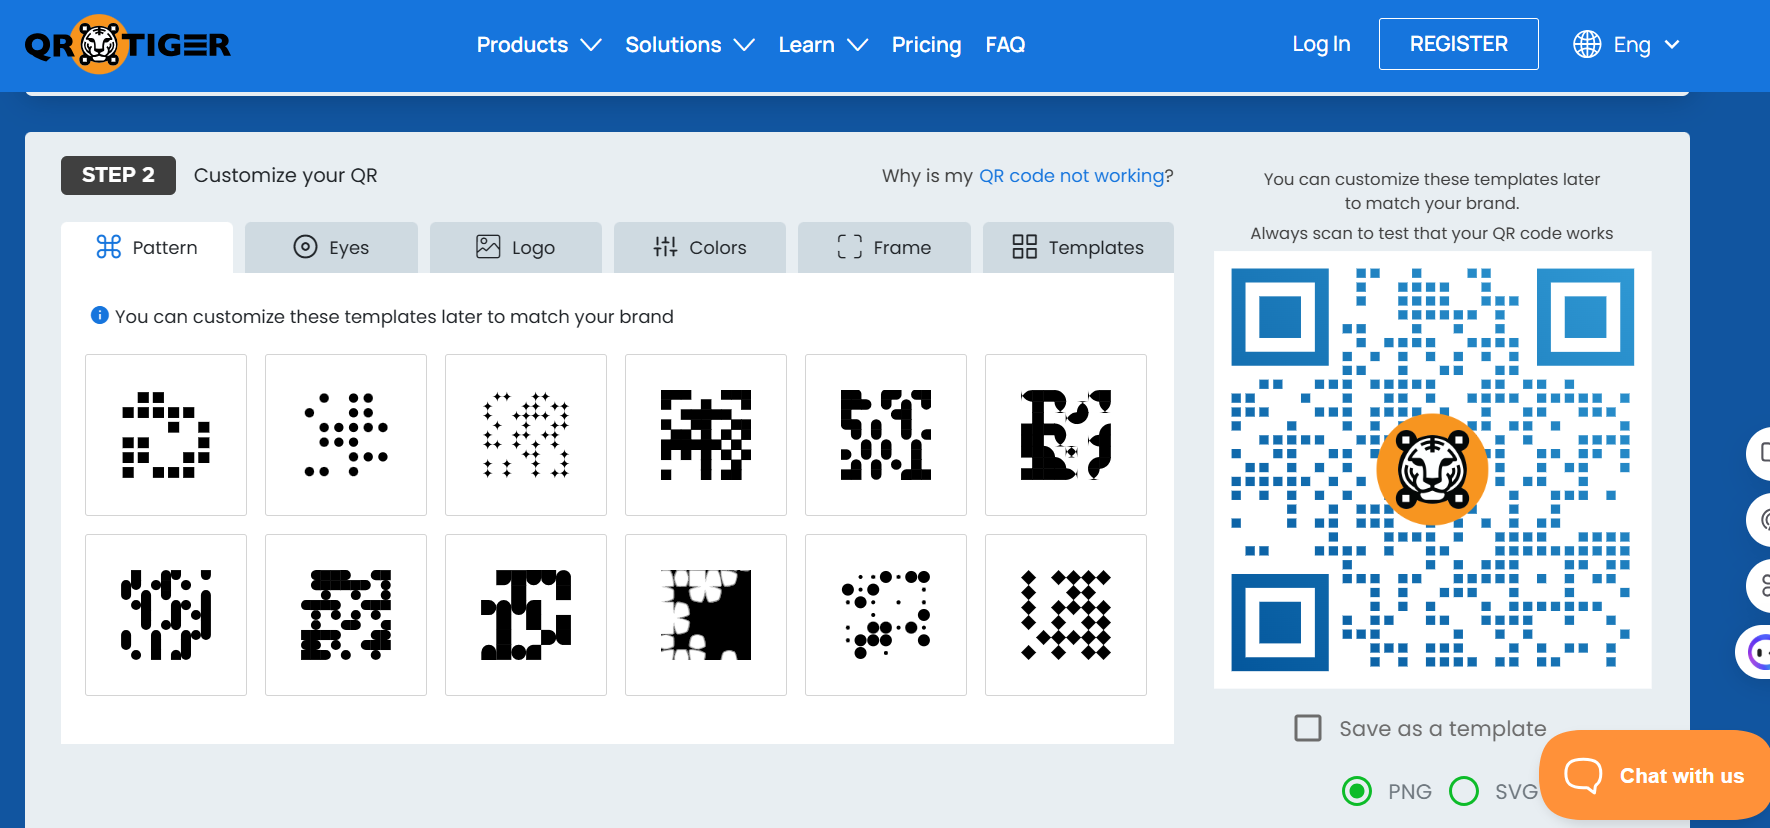Expand the Learn menu
1770x828 pixels.
click(x=823, y=45)
